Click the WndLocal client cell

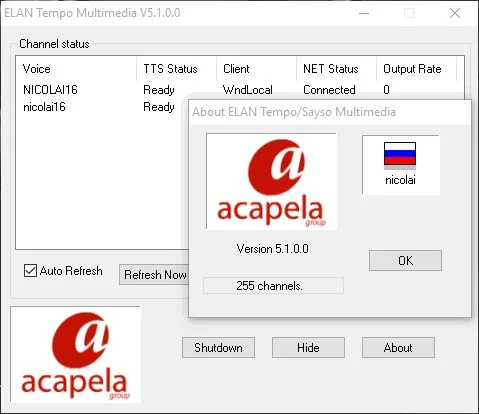(x=248, y=90)
